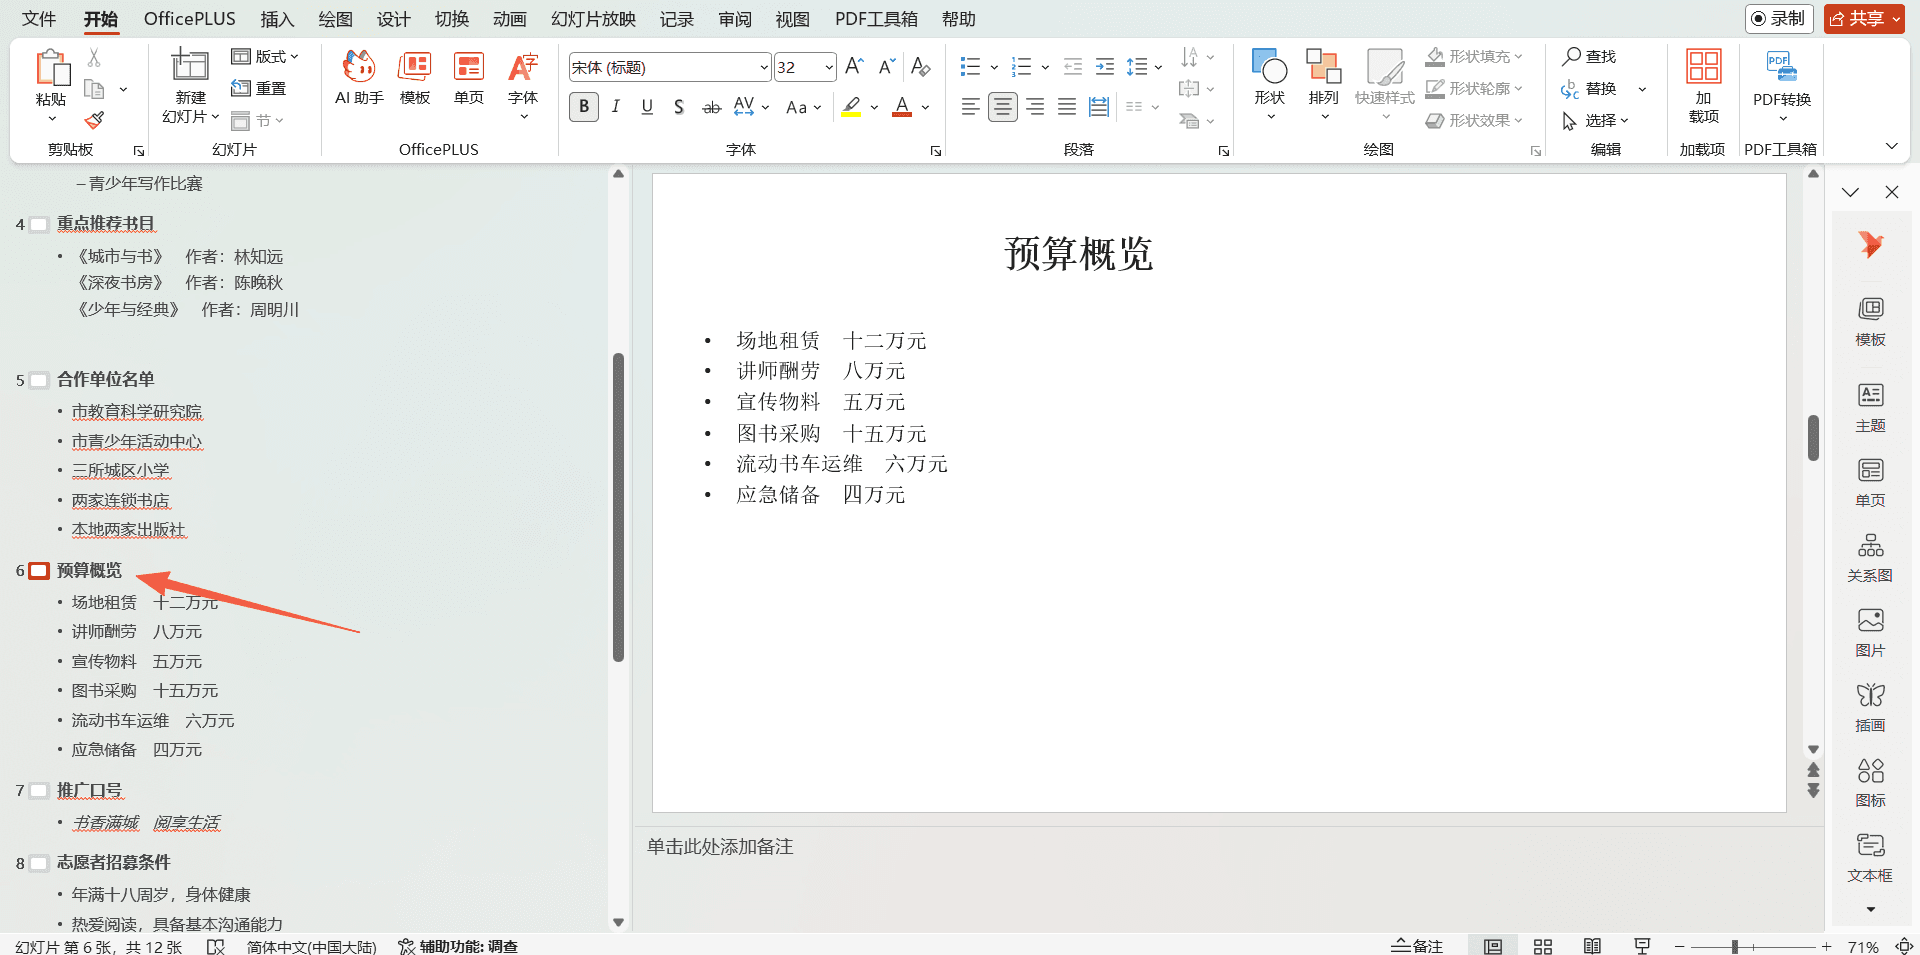Switch to reading view in status bar
The image size is (1920, 955).
(1592, 946)
